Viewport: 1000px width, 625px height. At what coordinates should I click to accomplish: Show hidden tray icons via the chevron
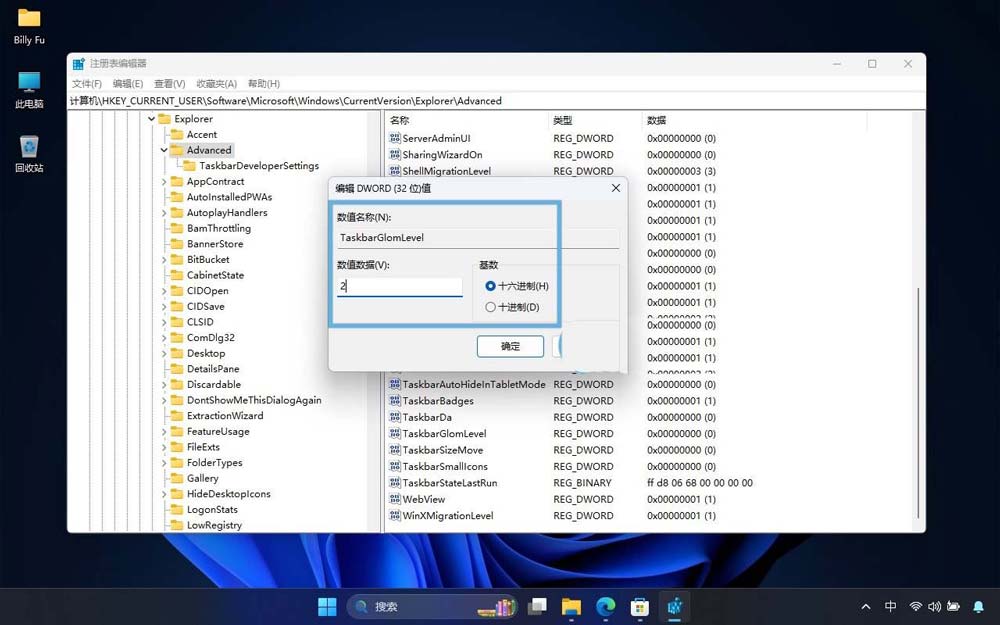(866, 606)
